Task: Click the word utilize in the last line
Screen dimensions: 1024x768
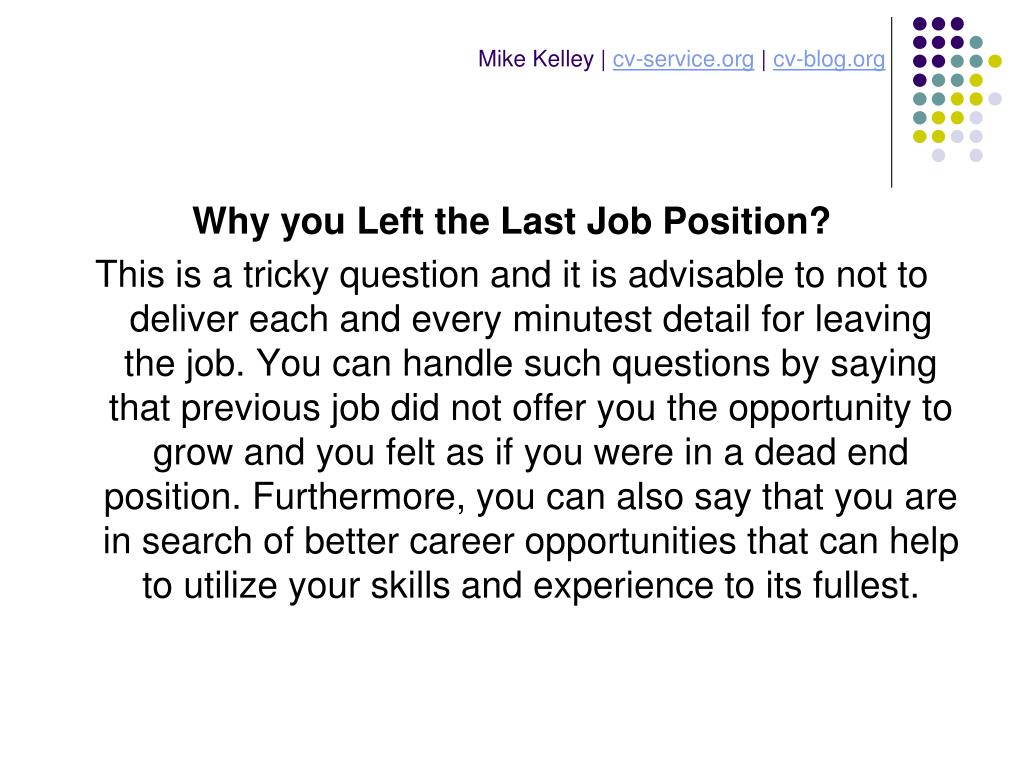Action: click(x=231, y=585)
